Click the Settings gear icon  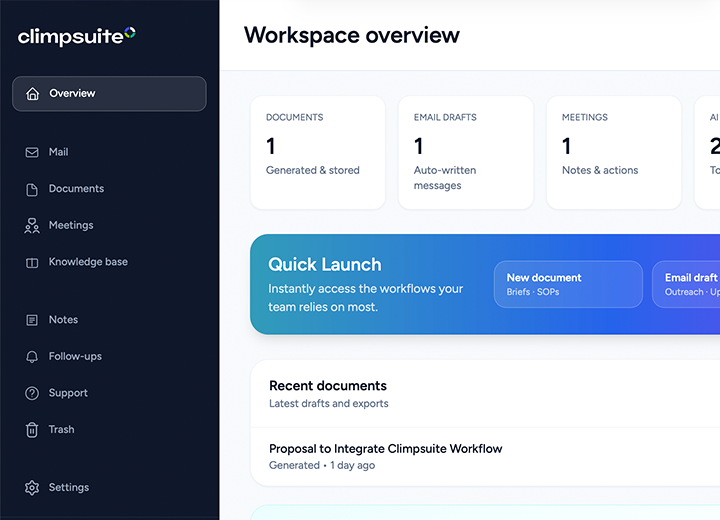[x=32, y=487]
